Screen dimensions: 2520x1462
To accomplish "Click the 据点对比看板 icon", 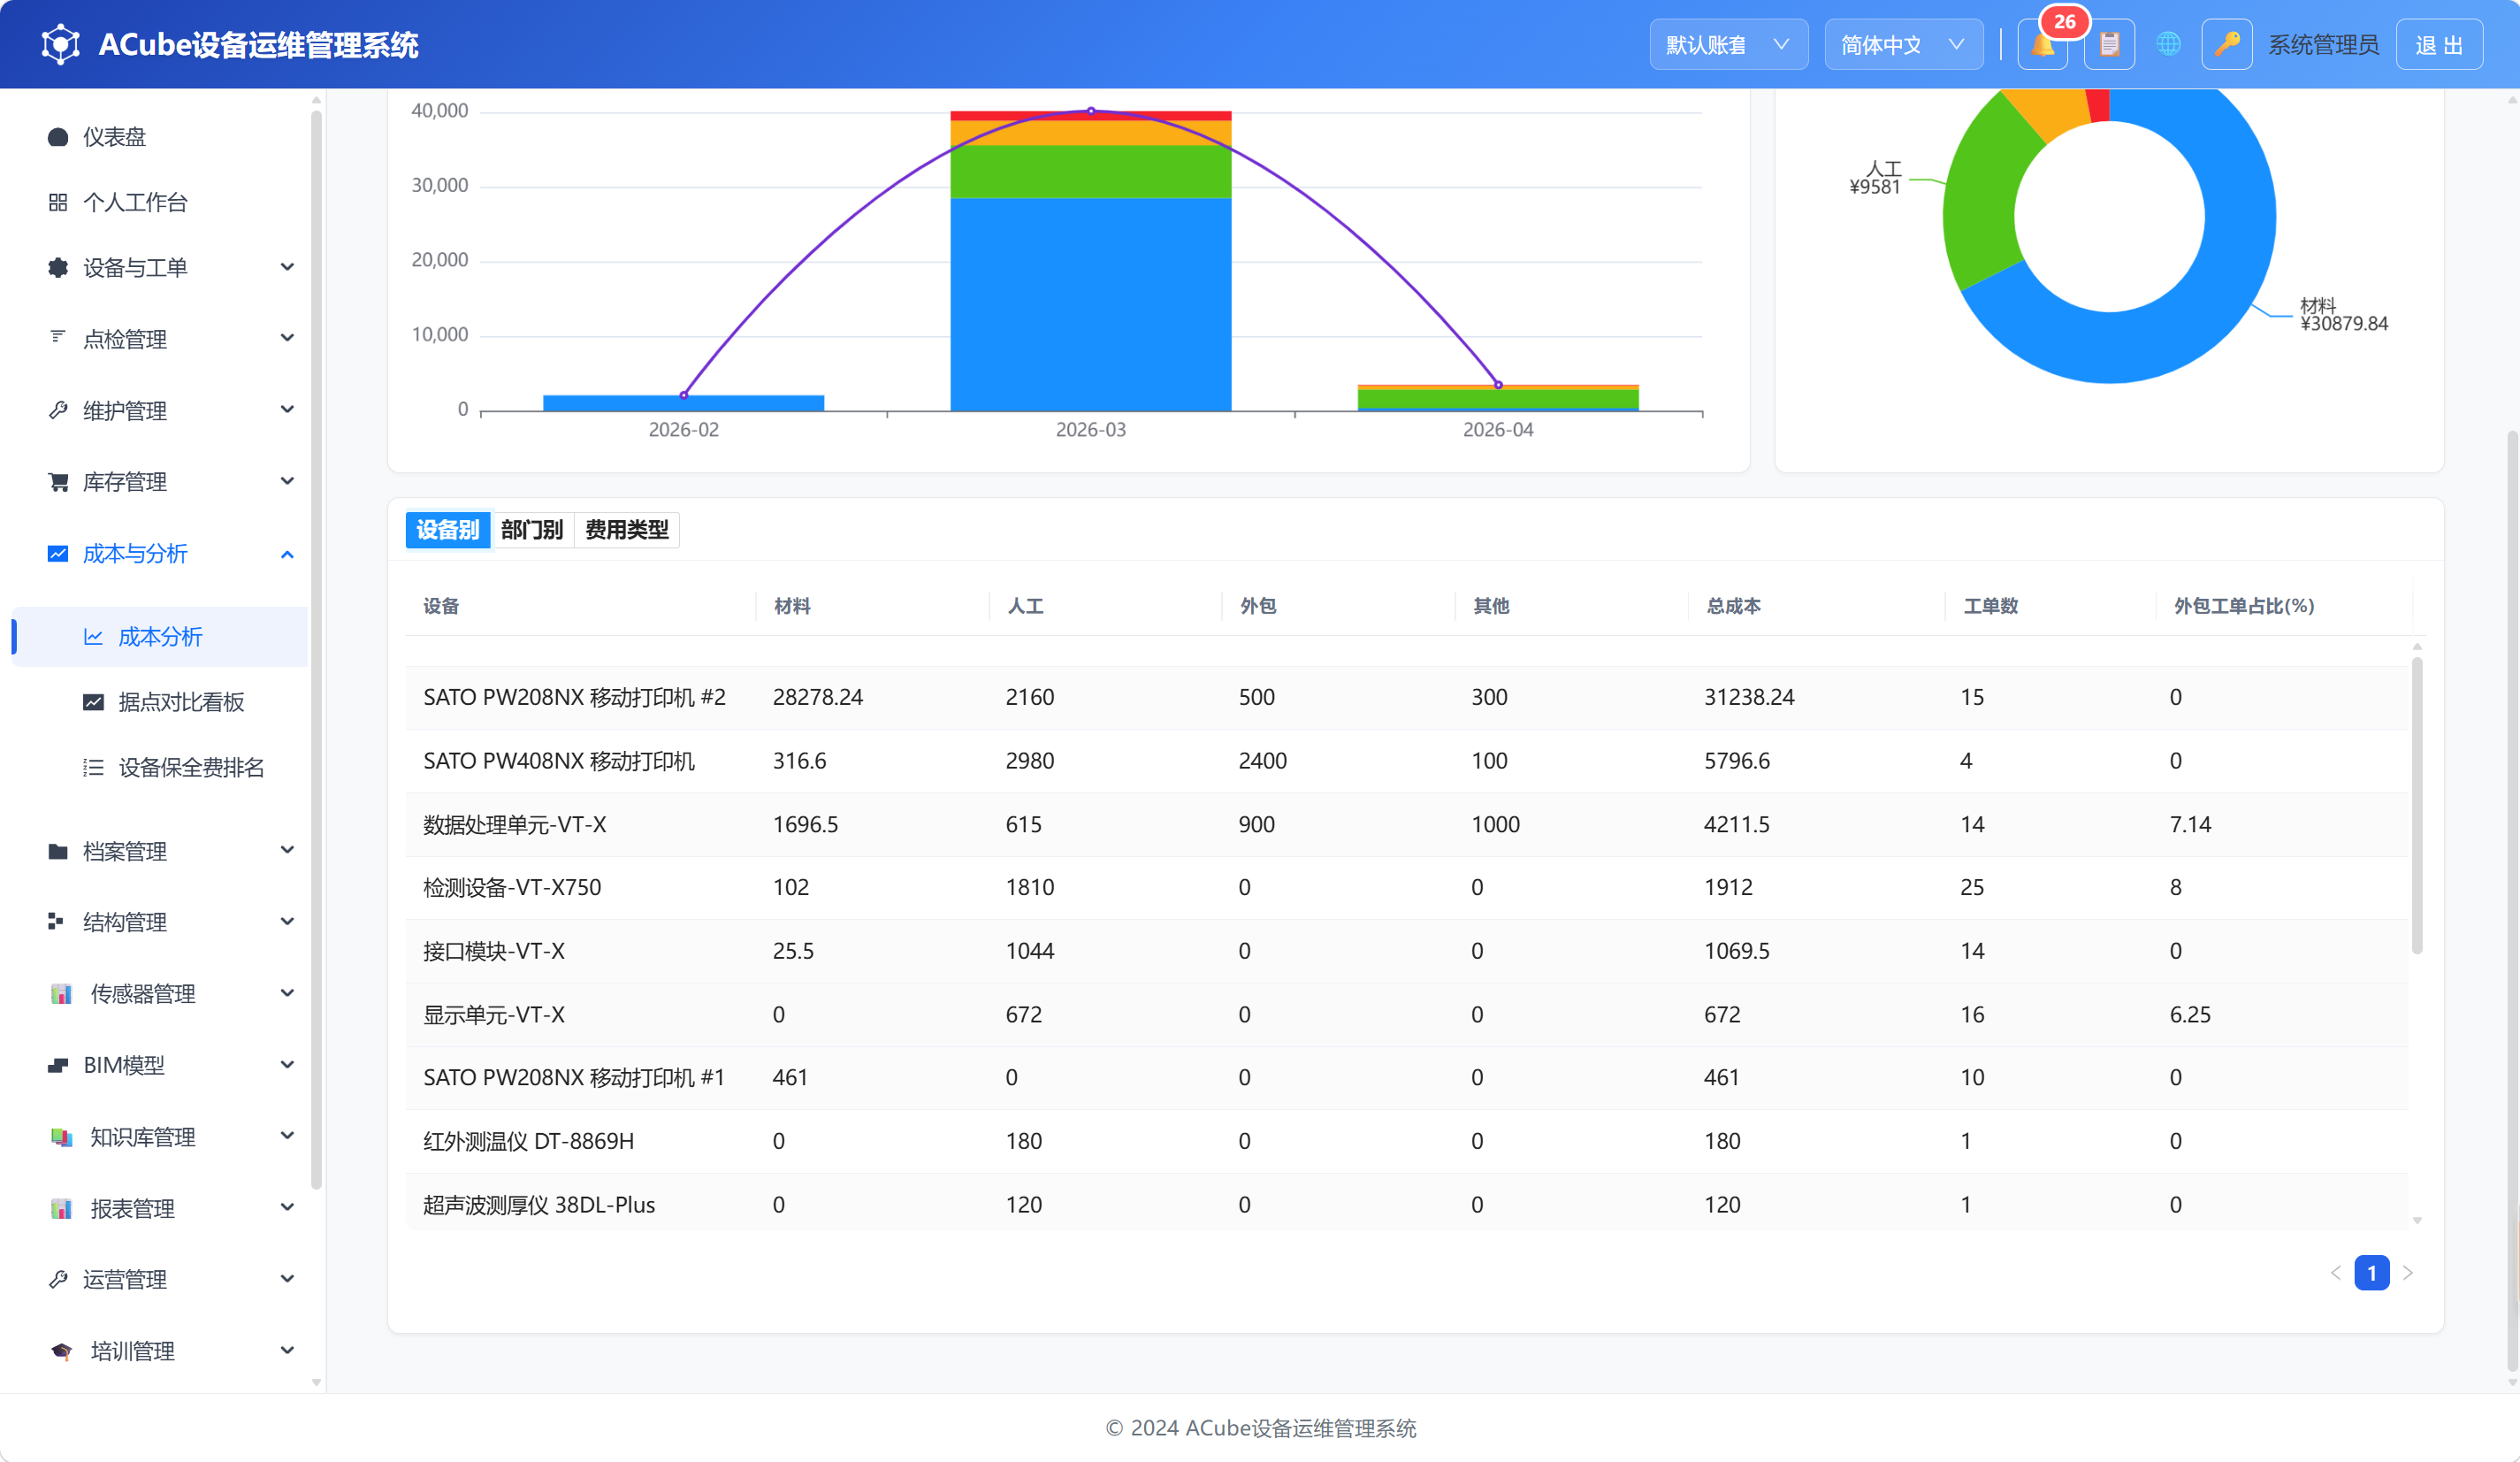I will point(93,702).
